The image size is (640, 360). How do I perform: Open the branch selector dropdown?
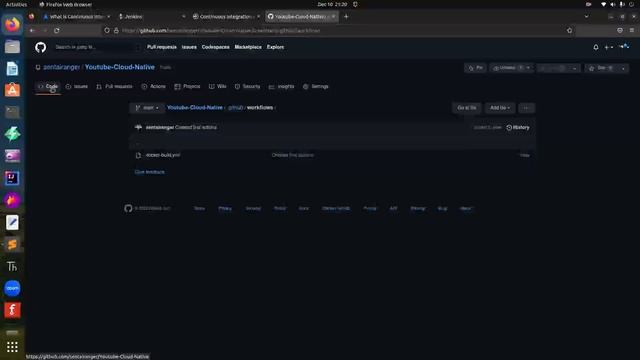click(147, 108)
